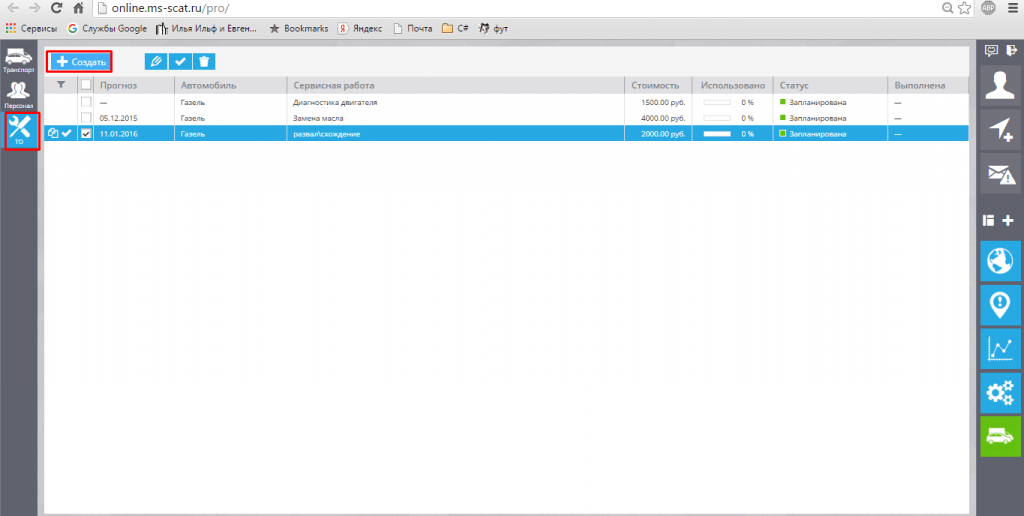
Task: Sort by the Статус column header
Action: pyautogui.click(x=831, y=85)
